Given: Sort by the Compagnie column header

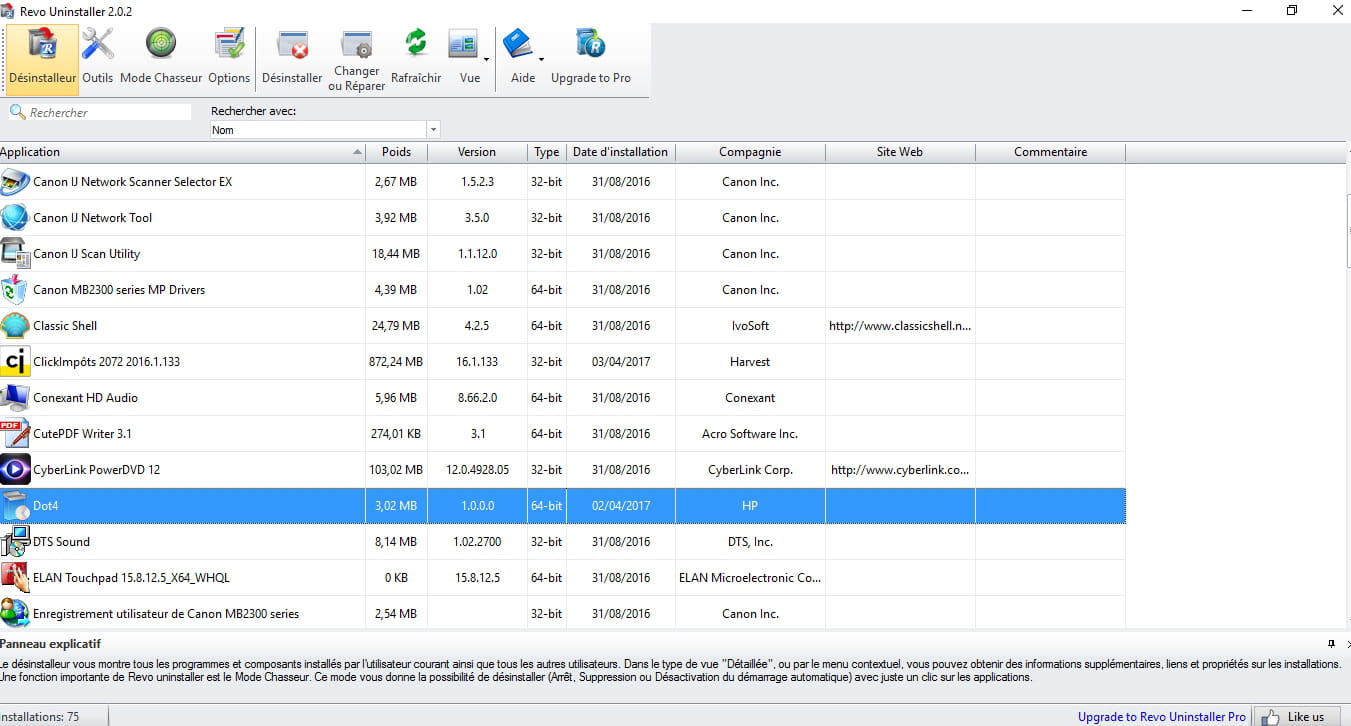Looking at the screenshot, I should pyautogui.click(x=750, y=152).
